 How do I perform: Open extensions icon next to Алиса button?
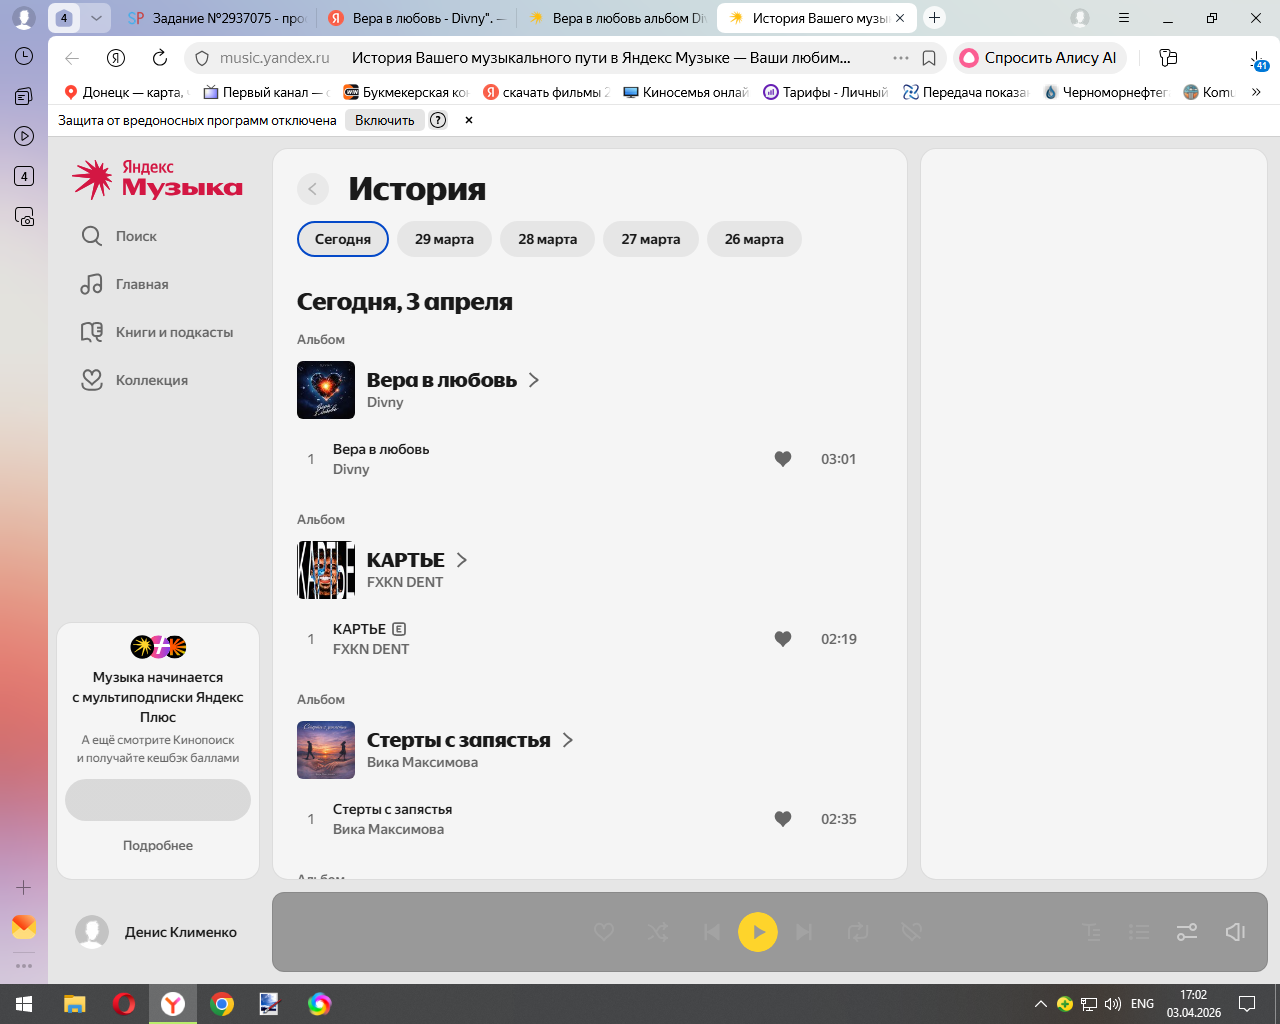tap(1168, 58)
